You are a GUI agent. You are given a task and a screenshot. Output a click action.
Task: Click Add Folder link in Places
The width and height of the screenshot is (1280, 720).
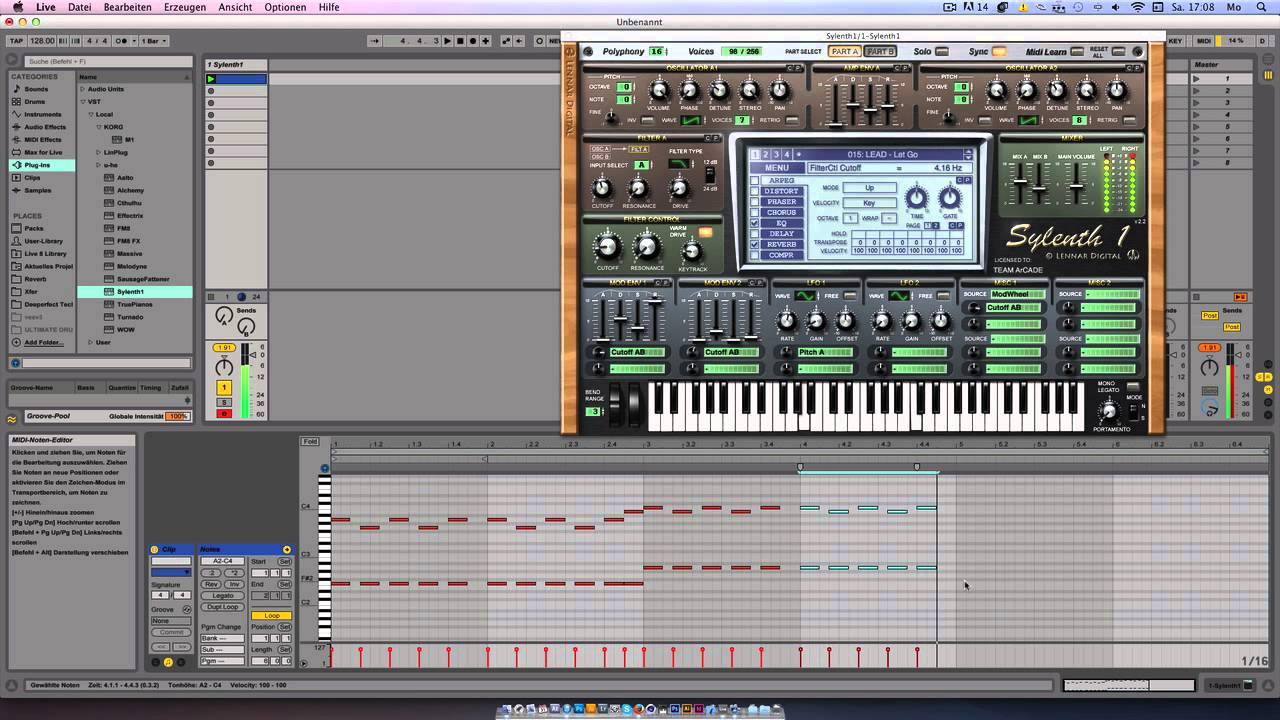point(44,342)
